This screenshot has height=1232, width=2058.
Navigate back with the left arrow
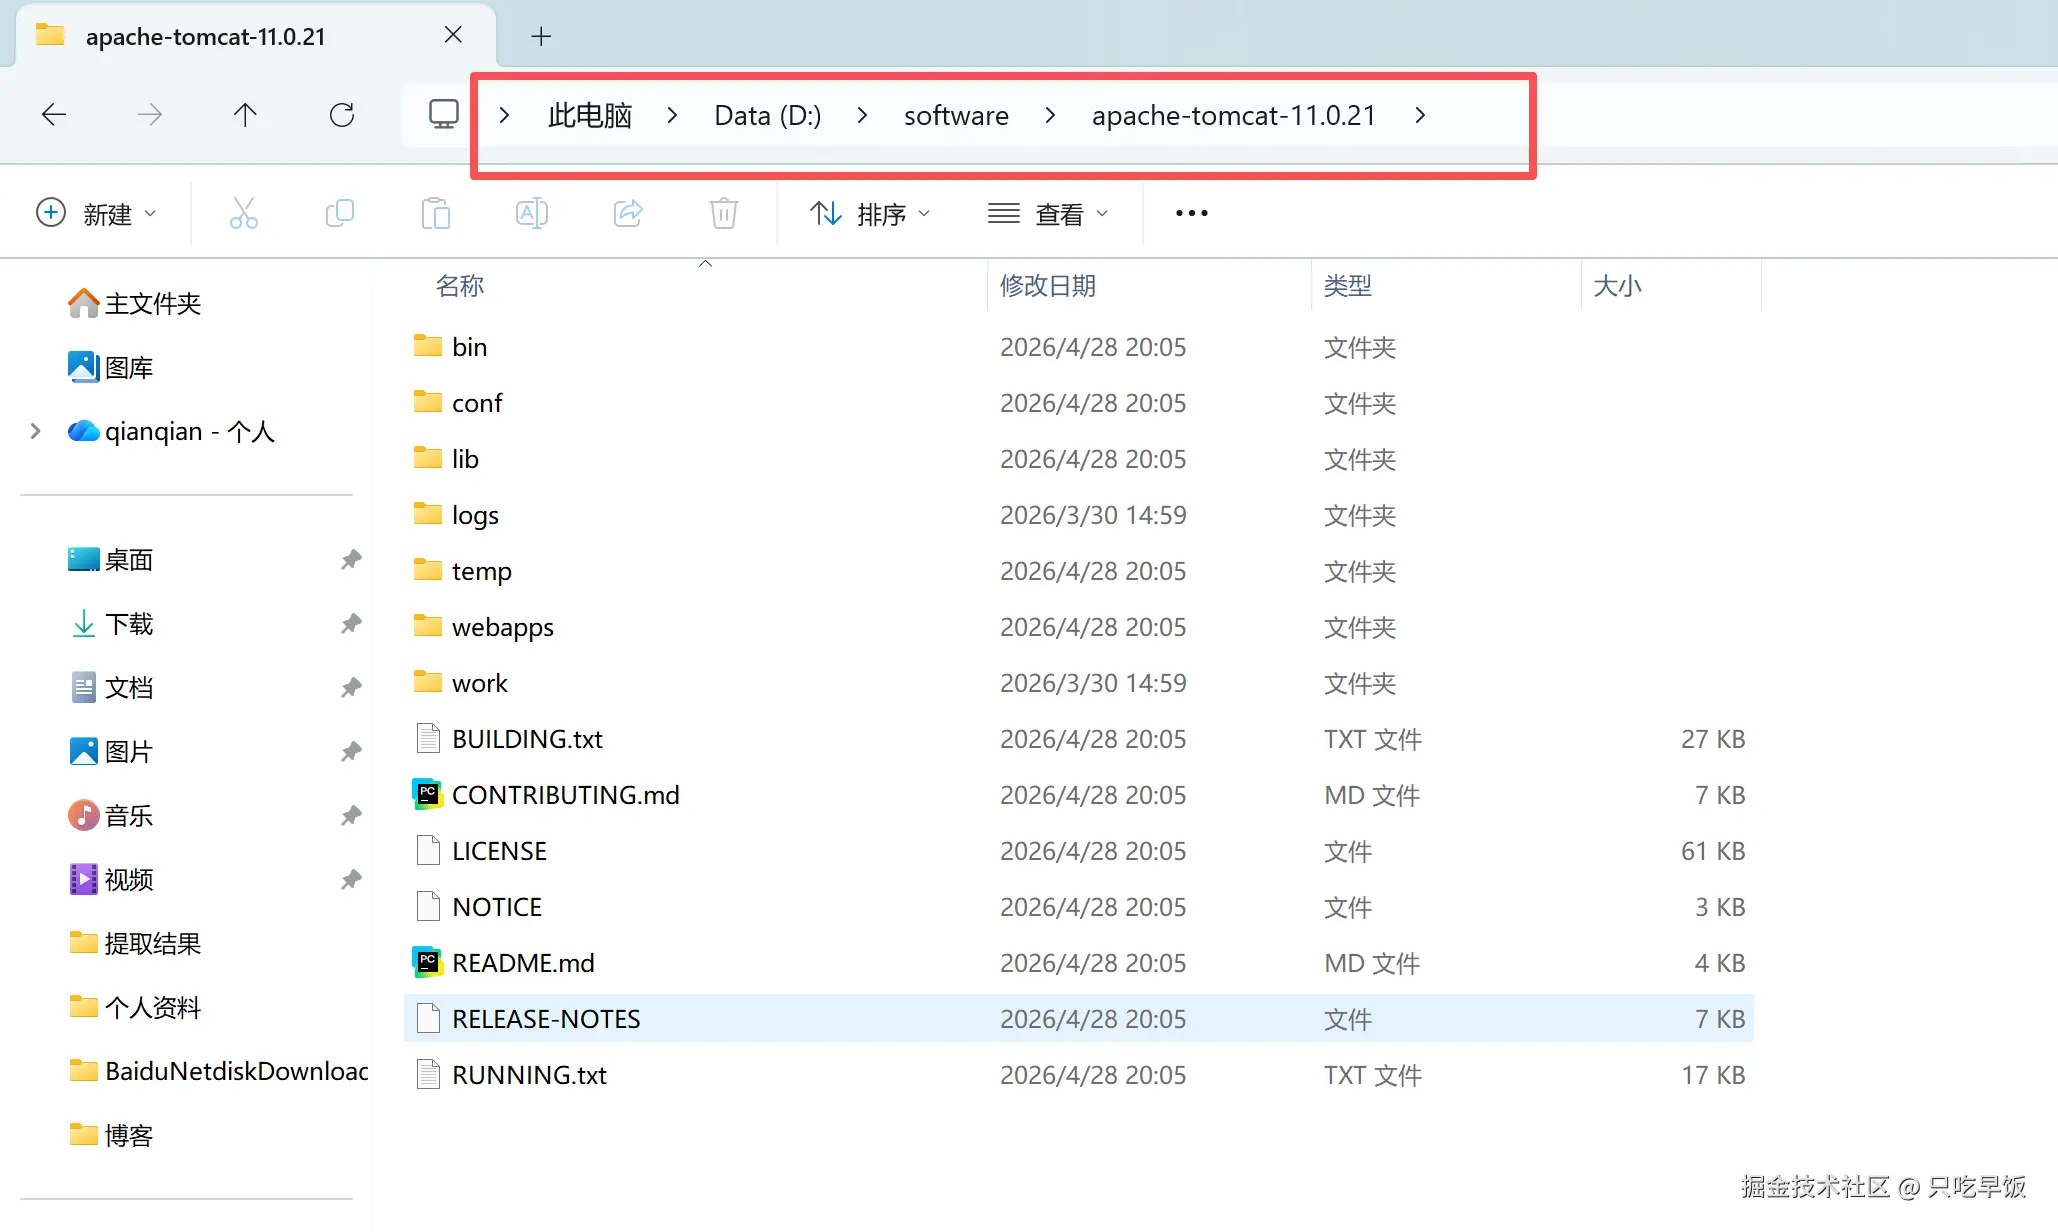coord(54,115)
